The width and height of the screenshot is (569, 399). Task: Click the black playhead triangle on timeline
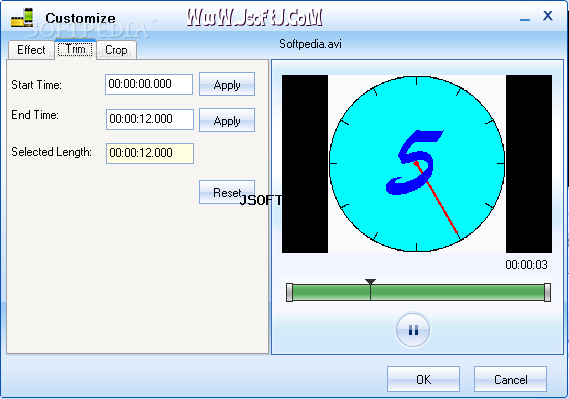370,282
